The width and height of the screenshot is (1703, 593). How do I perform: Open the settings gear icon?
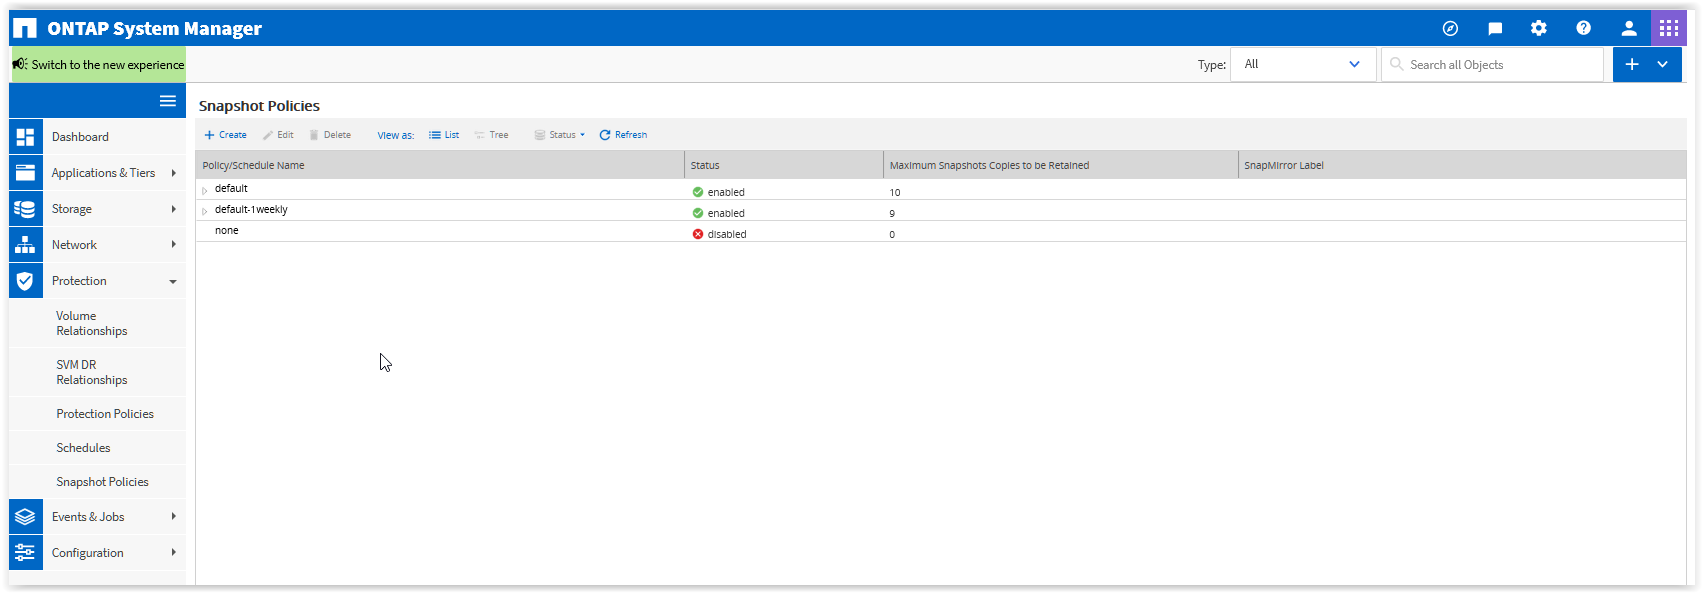1539,28
